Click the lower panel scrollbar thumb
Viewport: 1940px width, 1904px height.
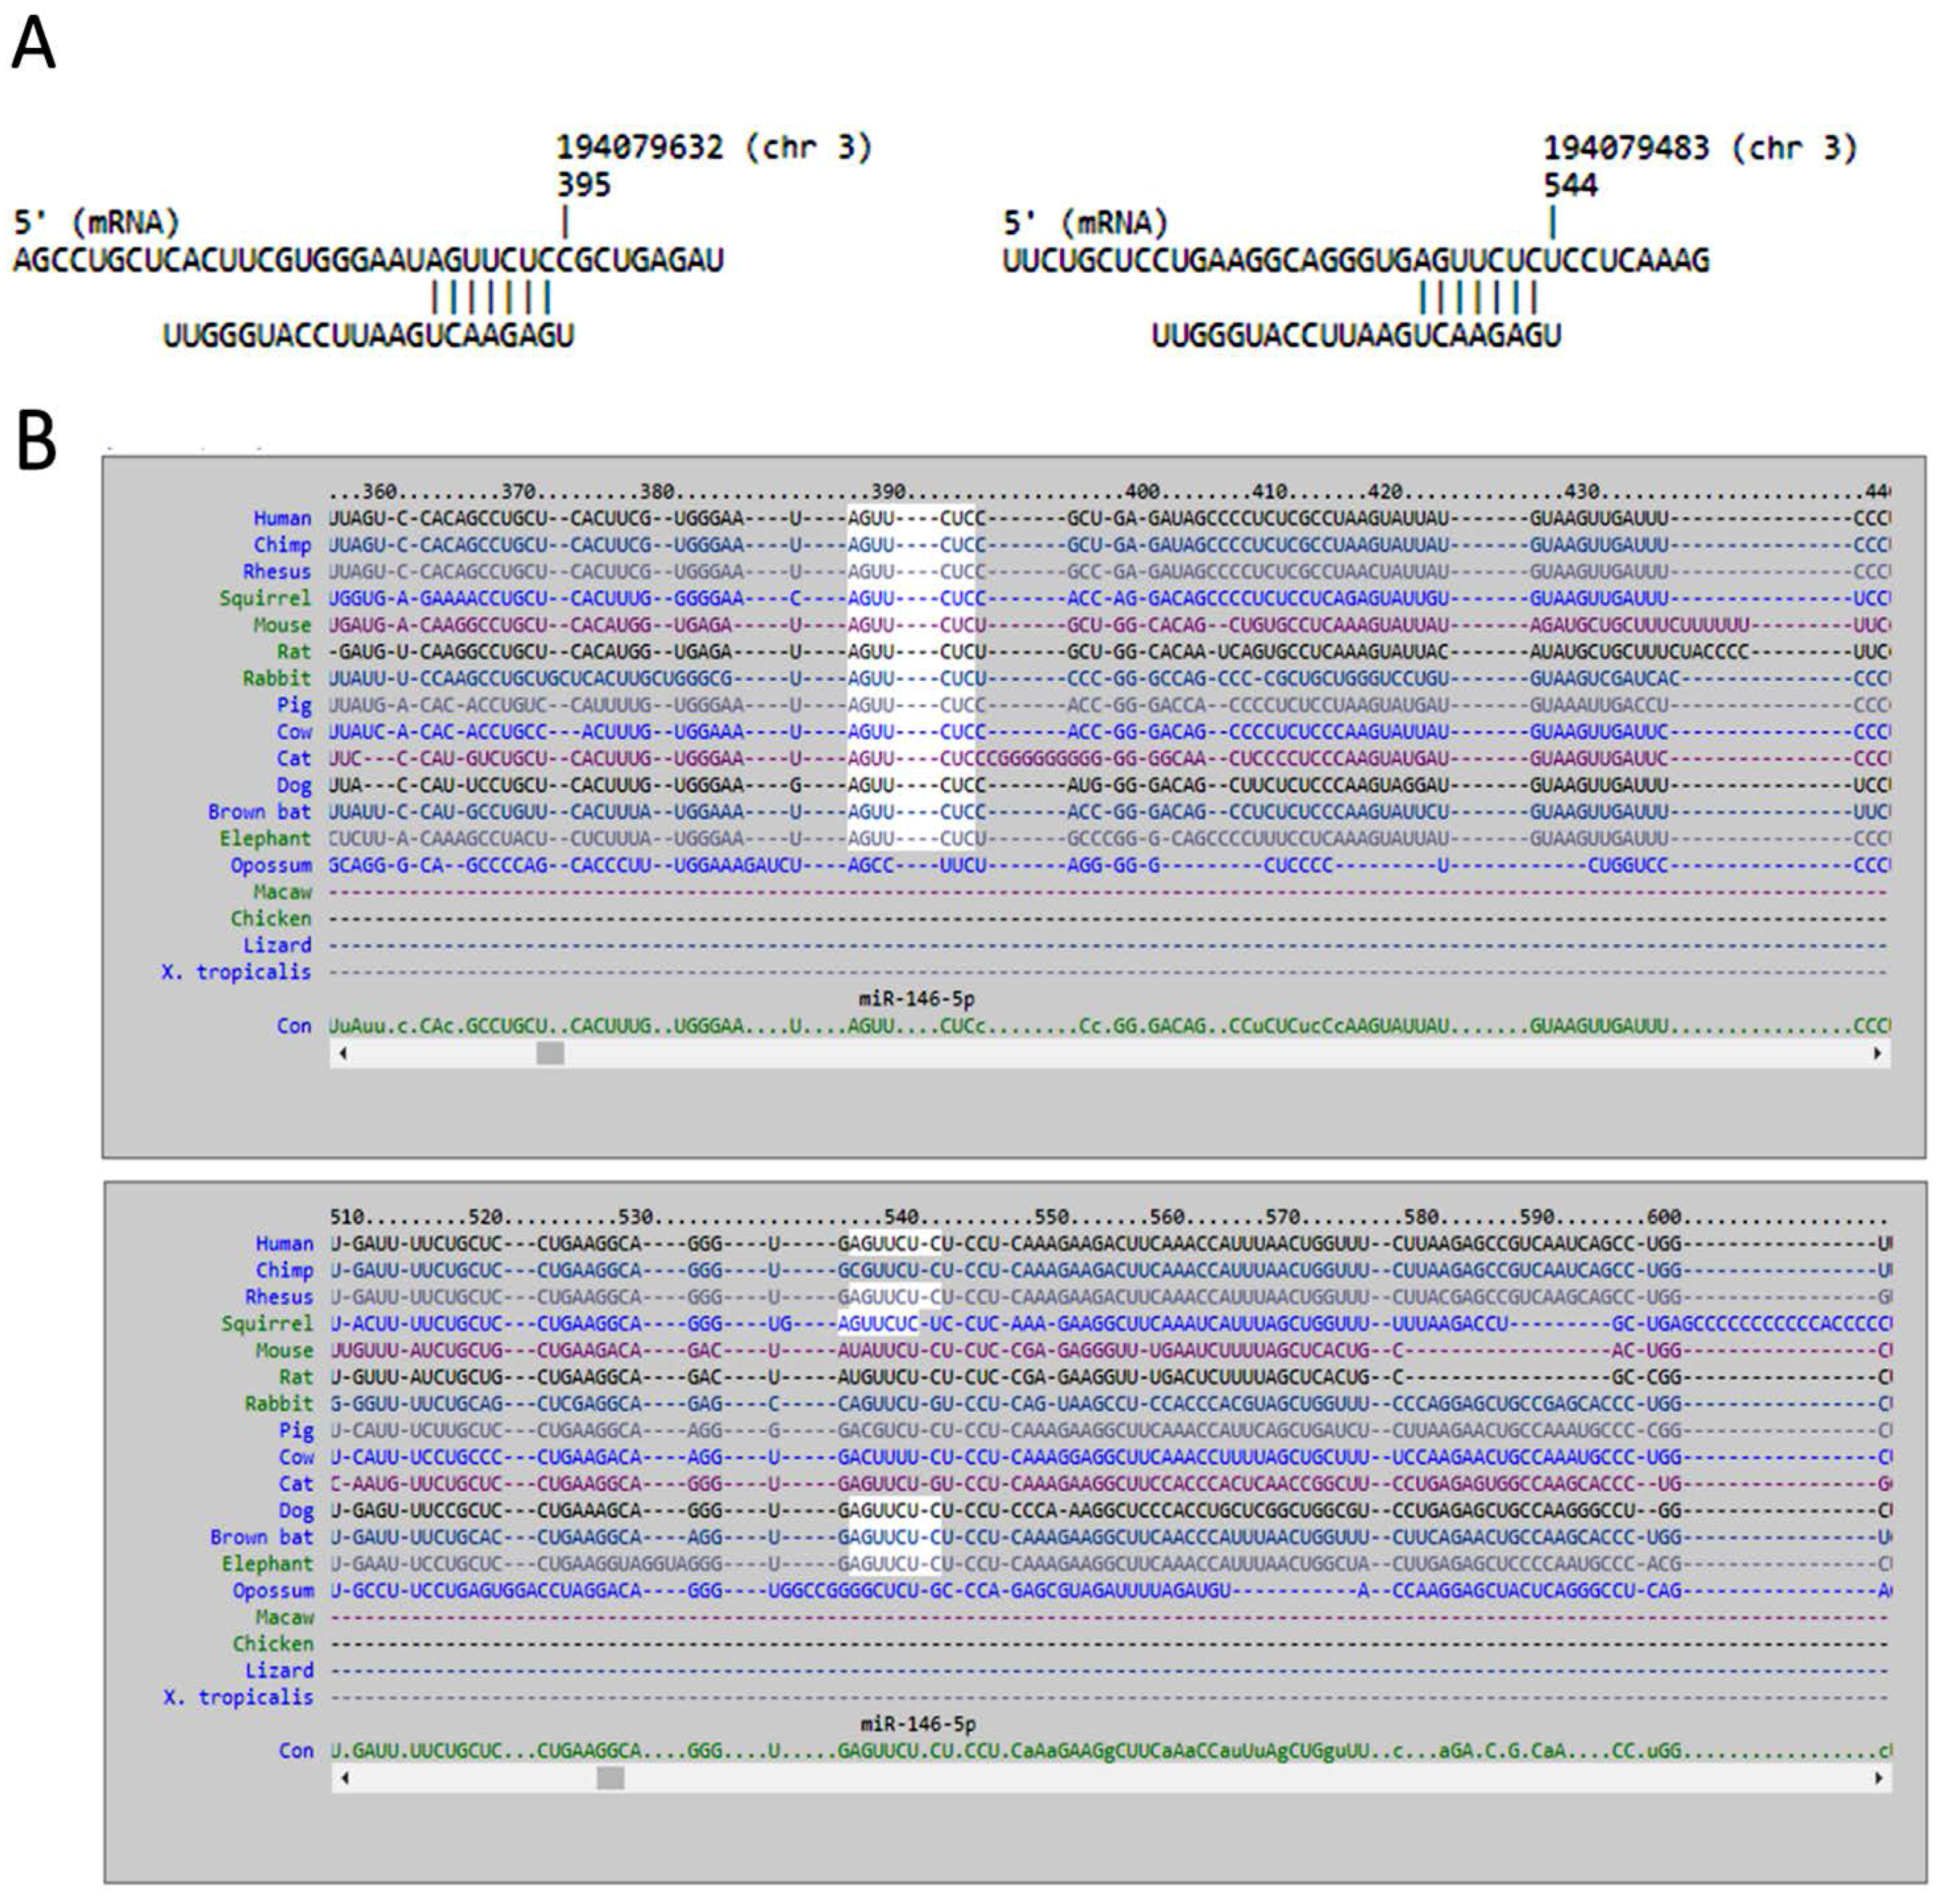tap(610, 1778)
